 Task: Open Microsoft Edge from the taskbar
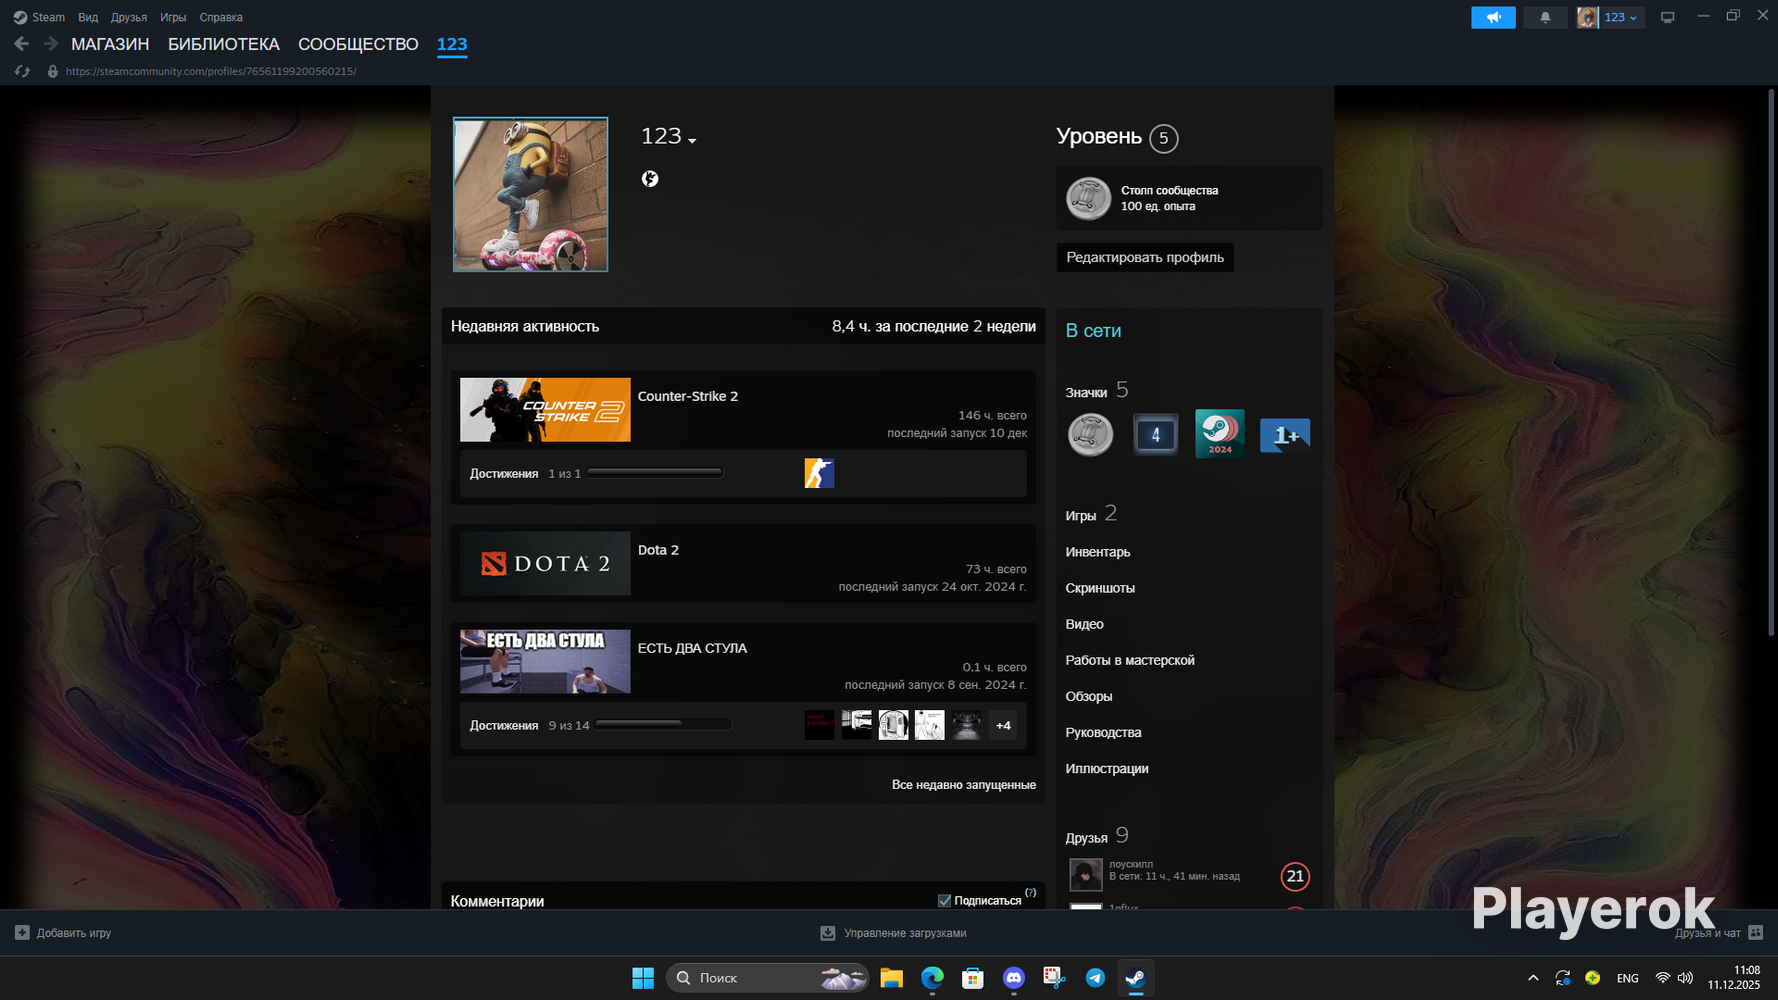[x=932, y=978]
